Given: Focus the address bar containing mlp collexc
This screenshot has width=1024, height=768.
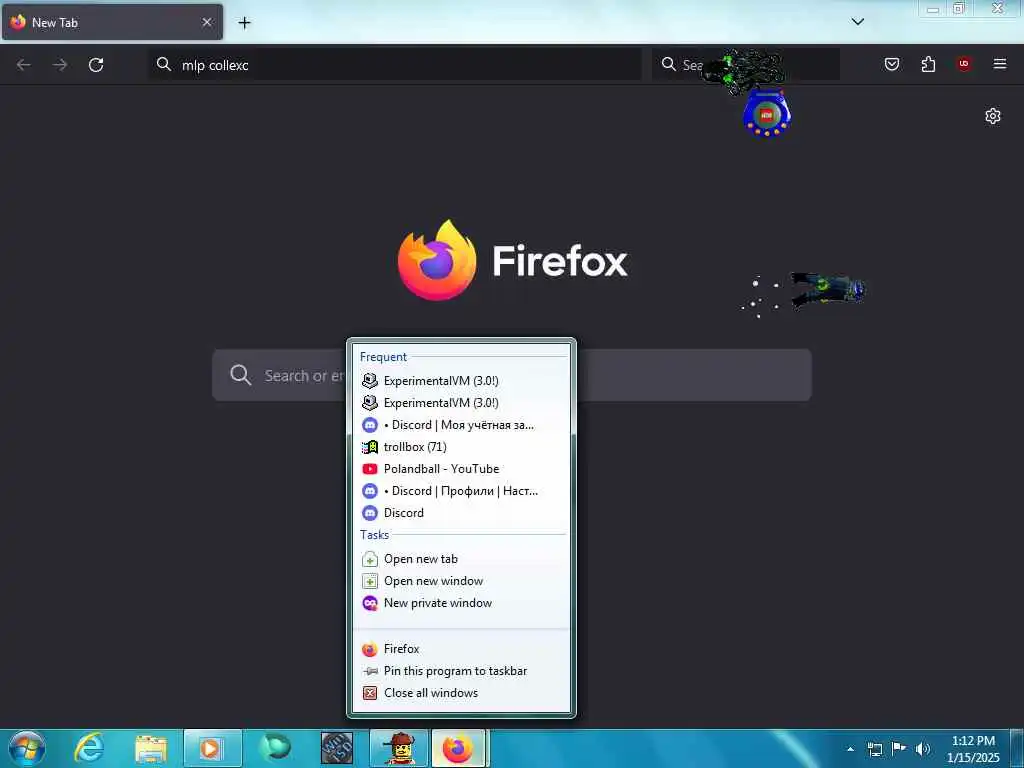Looking at the screenshot, I should (x=394, y=65).
